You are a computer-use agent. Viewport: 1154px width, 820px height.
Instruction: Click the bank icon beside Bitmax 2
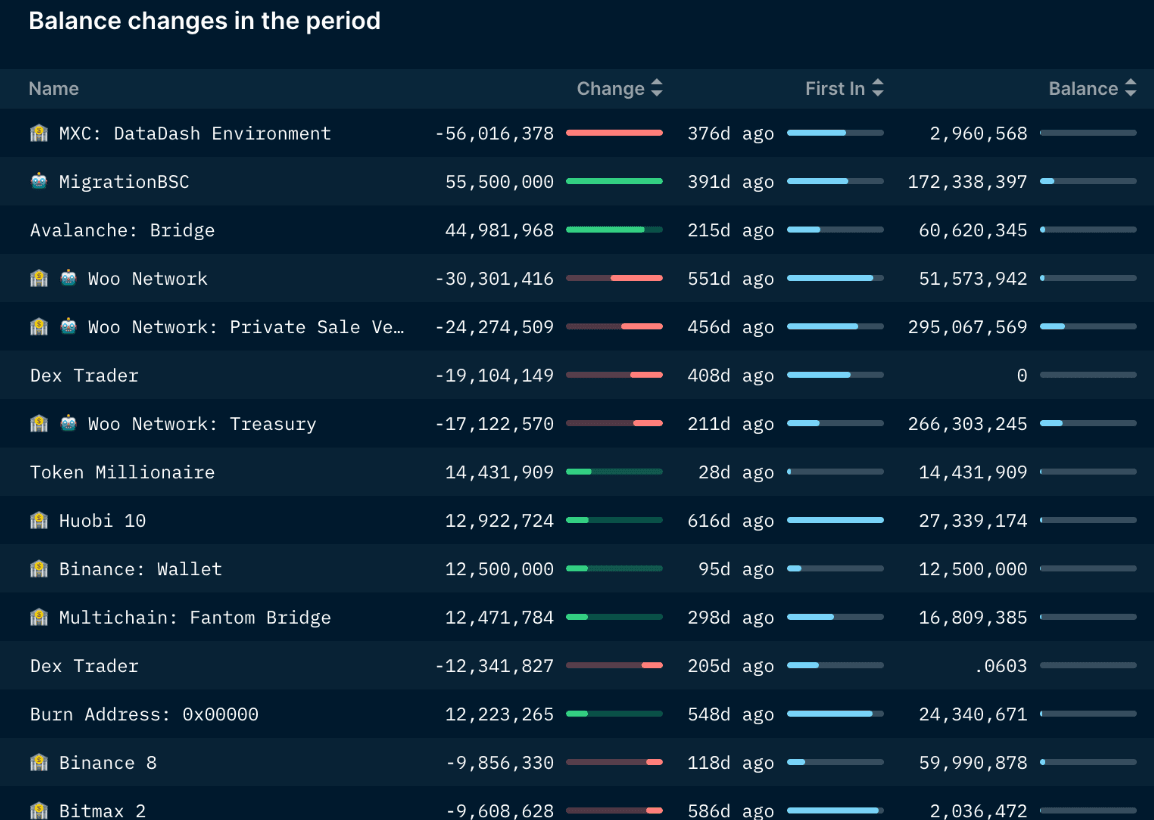39,810
